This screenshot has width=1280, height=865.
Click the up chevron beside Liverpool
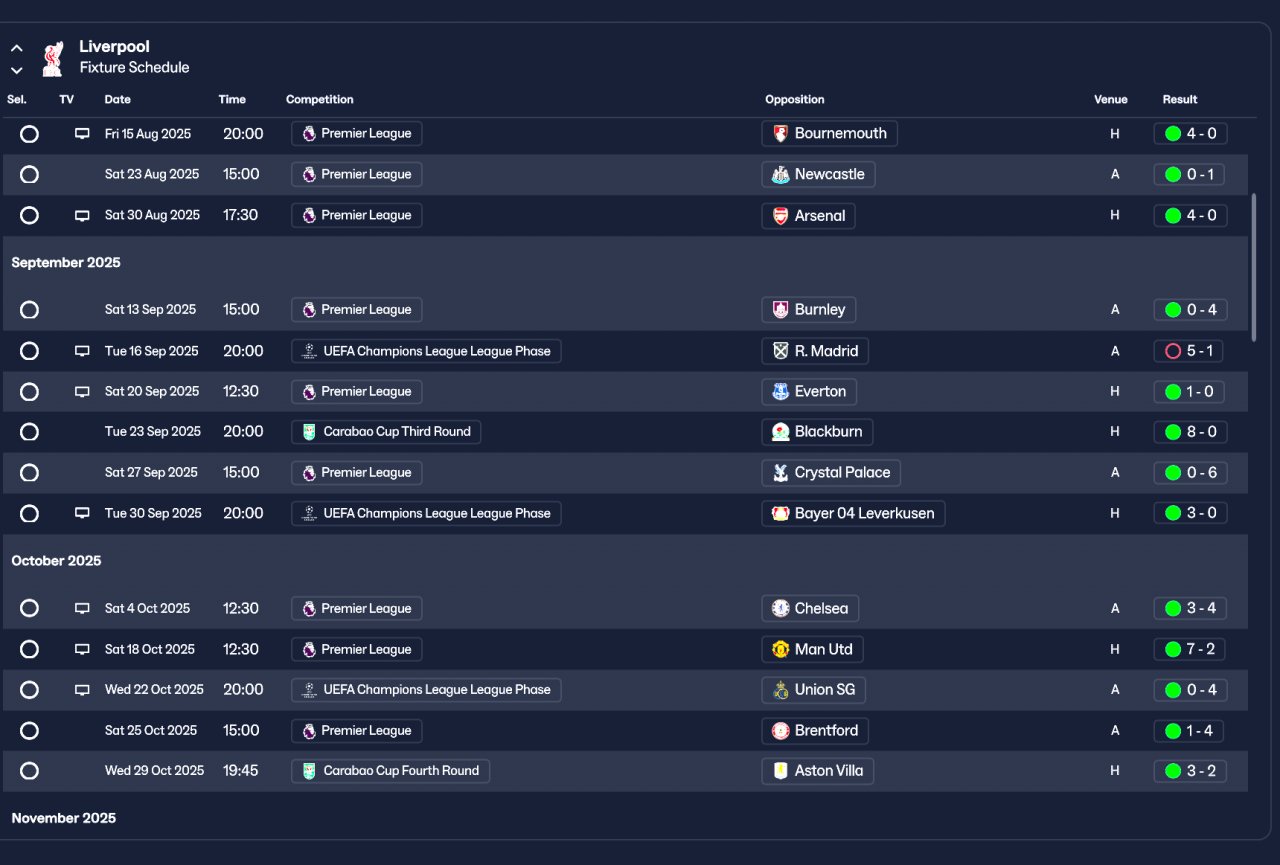coord(17,48)
